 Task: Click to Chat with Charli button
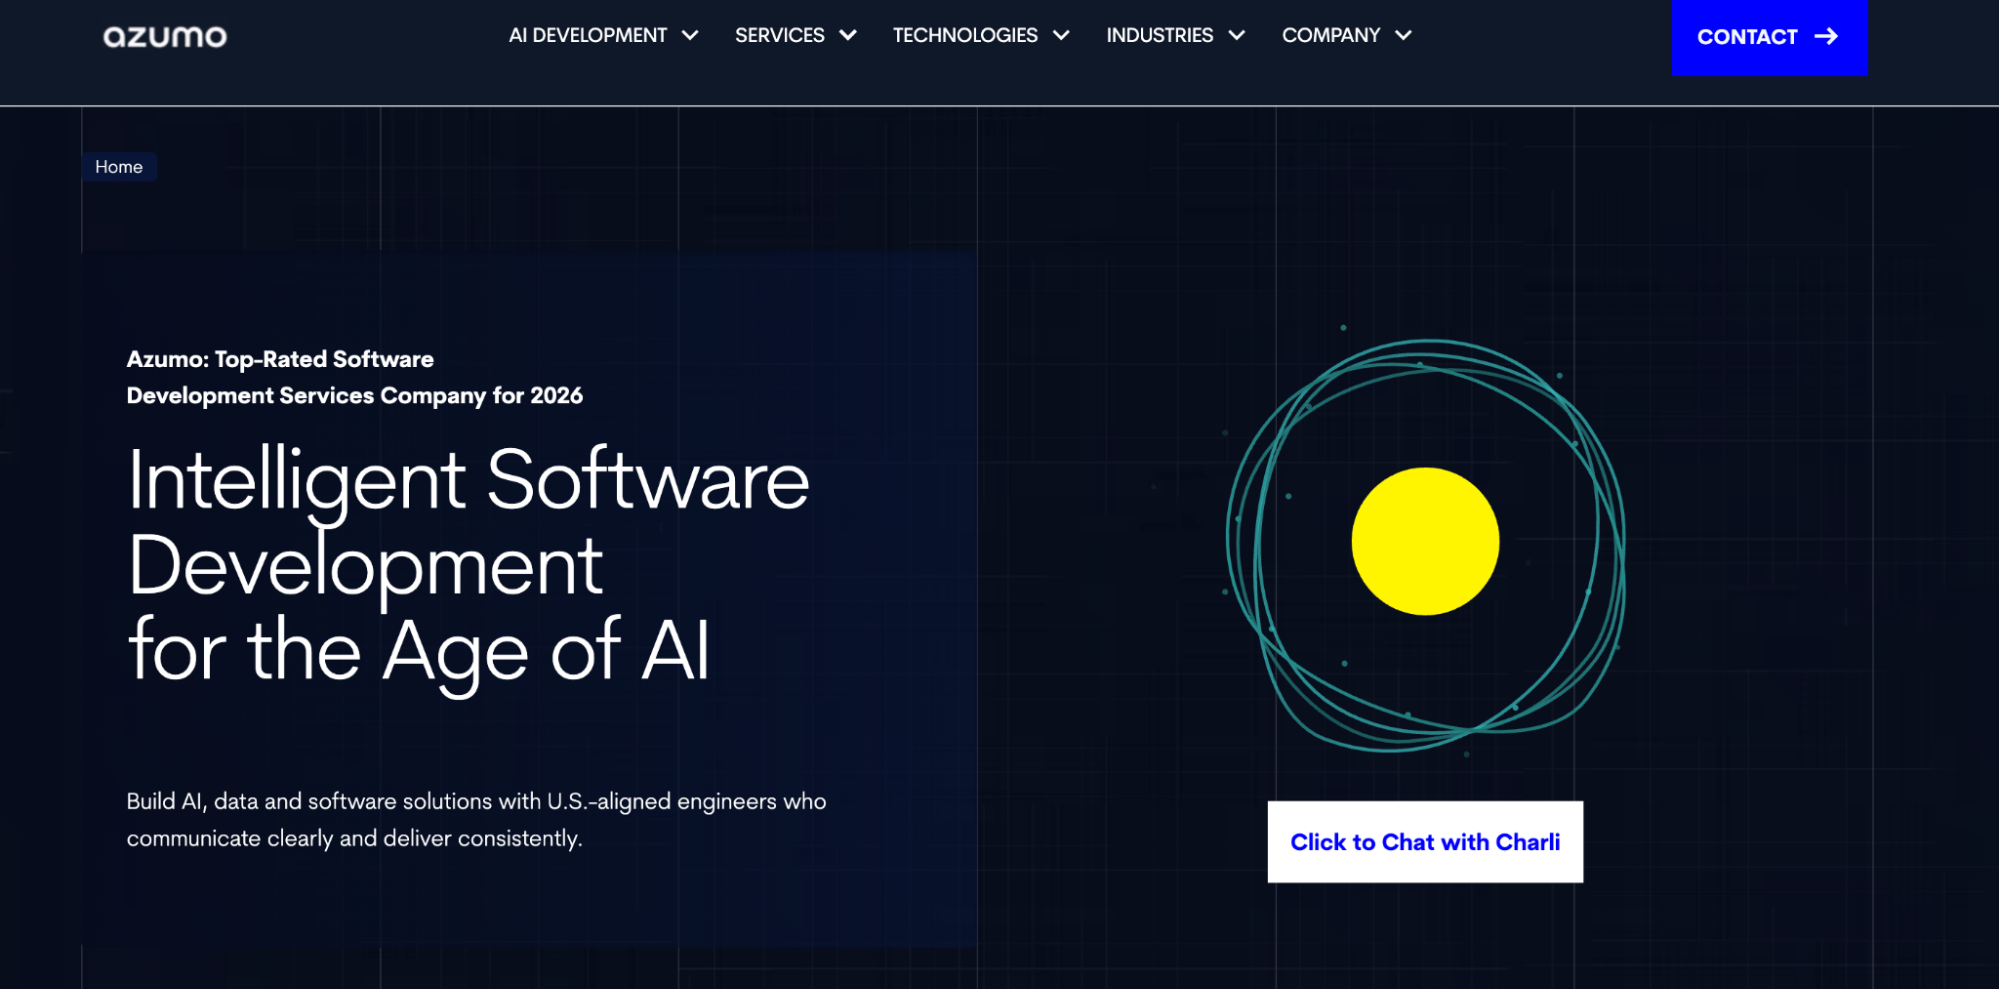(1425, 842)
